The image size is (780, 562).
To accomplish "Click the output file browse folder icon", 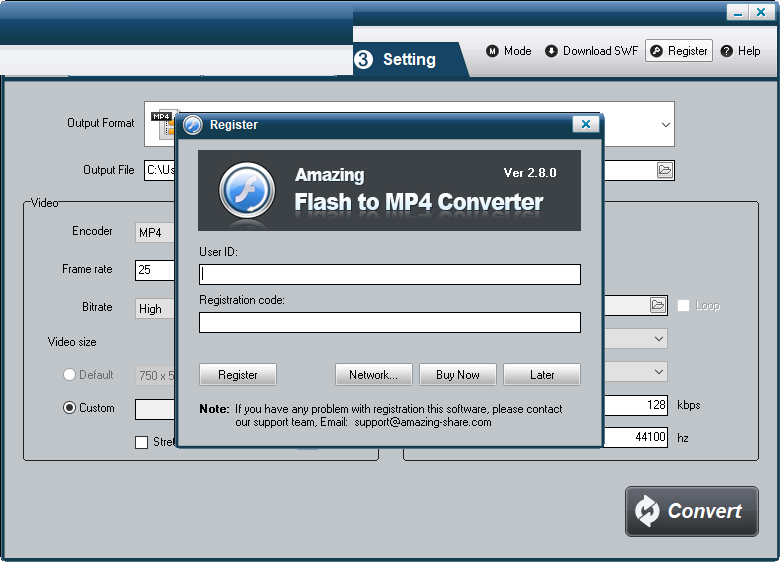I will (665, 170).
